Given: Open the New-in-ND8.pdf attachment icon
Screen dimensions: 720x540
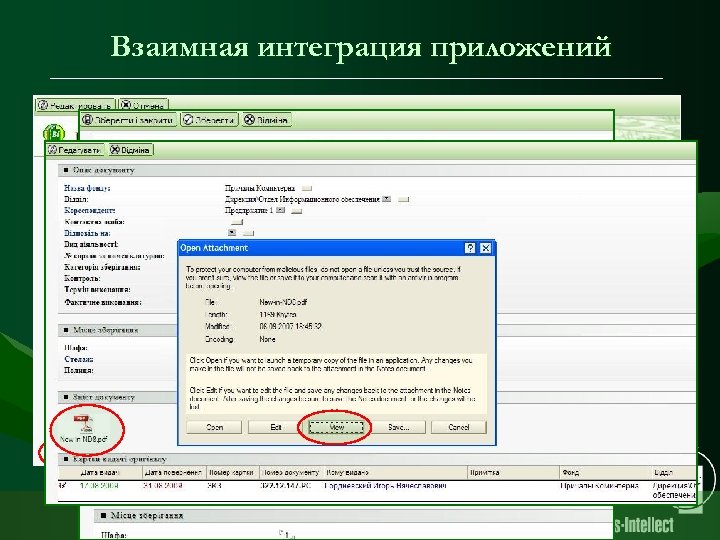Looking at the screenshot, I should 84,428.
